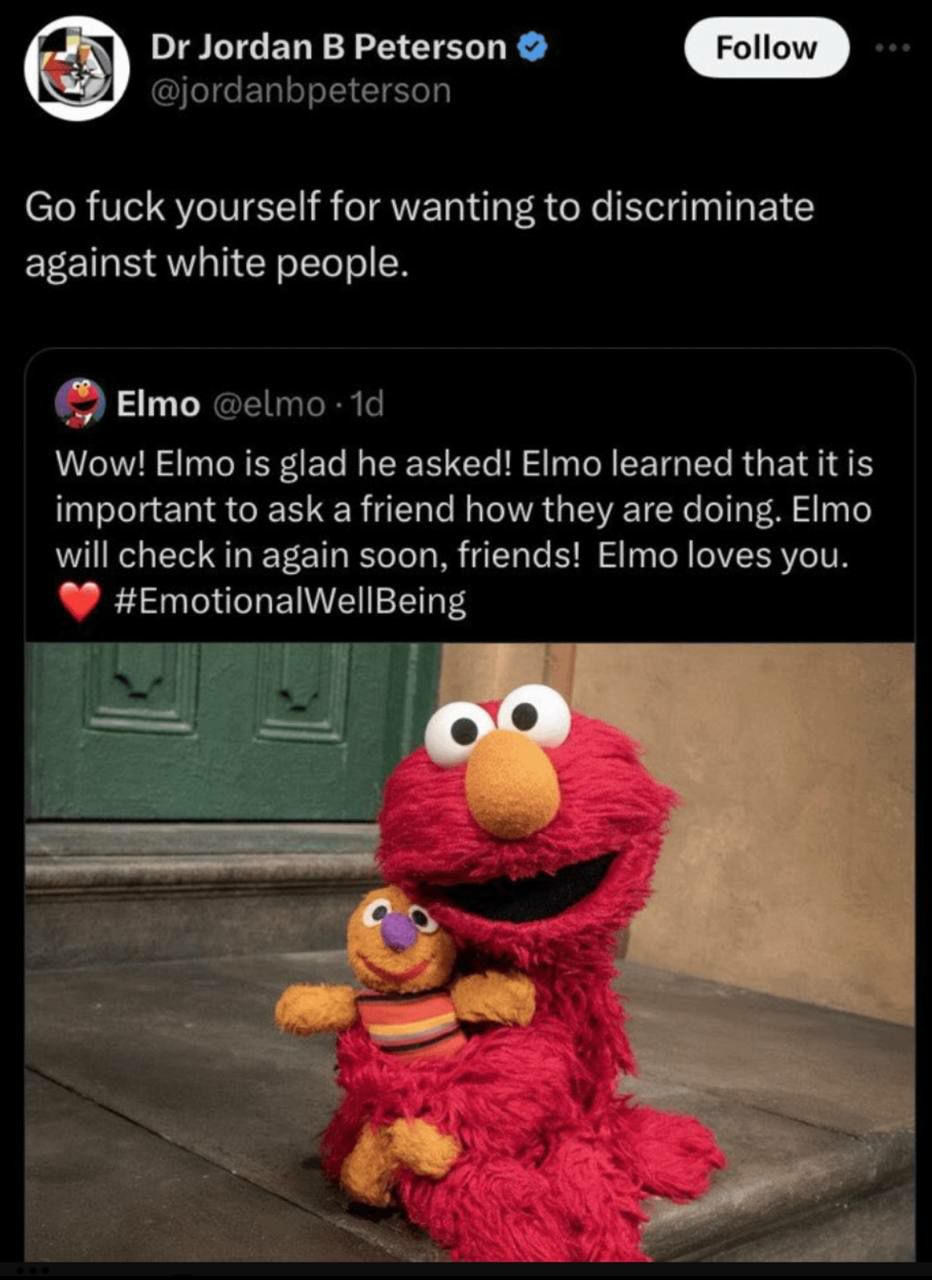Follow Dr Jordan B Peterson
This screenshot has height=1280, width=932.
766,47
